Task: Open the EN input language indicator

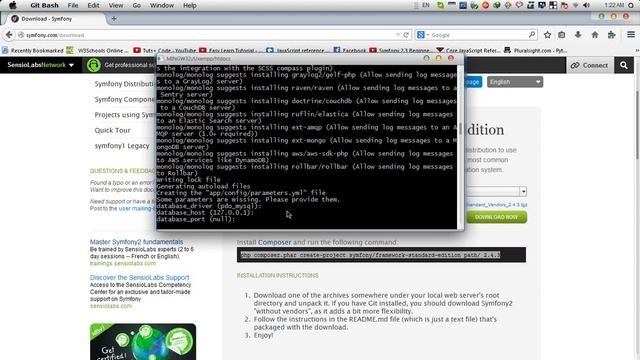Action: click(x=425, y=5)
